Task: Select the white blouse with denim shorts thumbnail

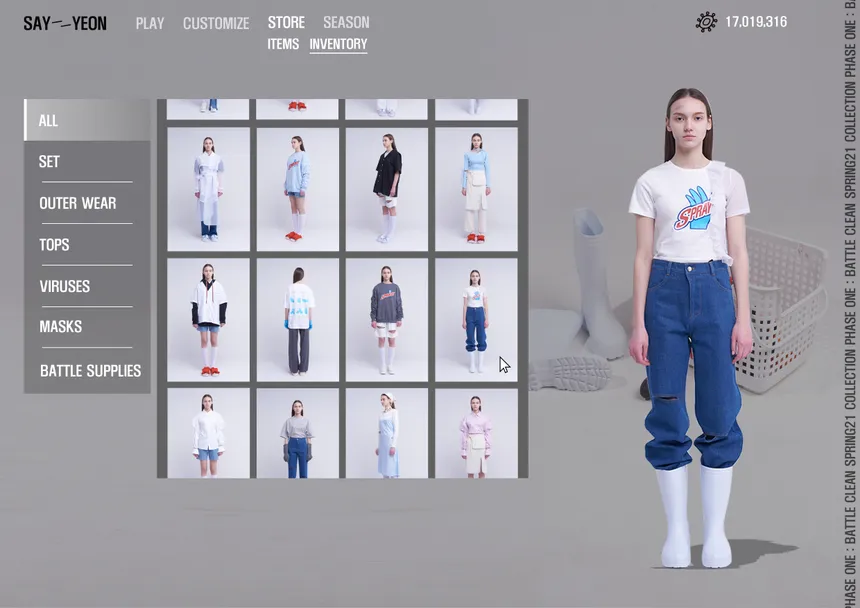Action: (208, 433)
